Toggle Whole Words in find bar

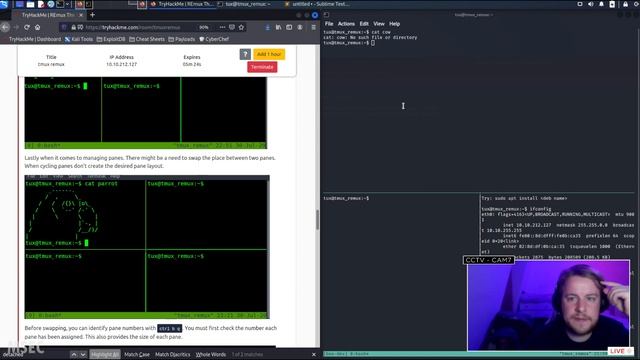pos(211,354)
